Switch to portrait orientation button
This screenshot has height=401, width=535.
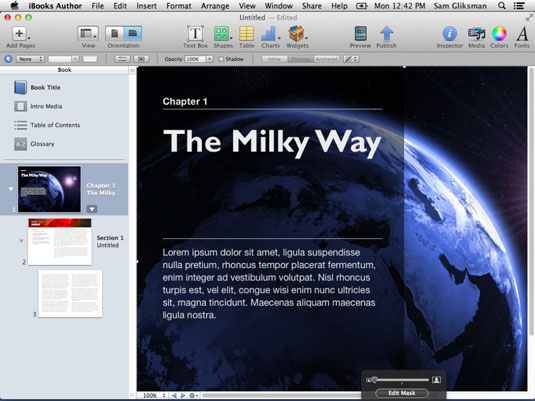click(x=114, y=33)
